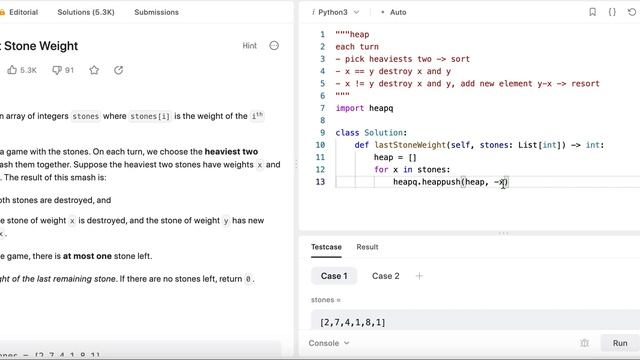This screenshot has height=360, width=640.
Task: Dislike the problem with thumbs-down icon
Action: click(57, 70)
